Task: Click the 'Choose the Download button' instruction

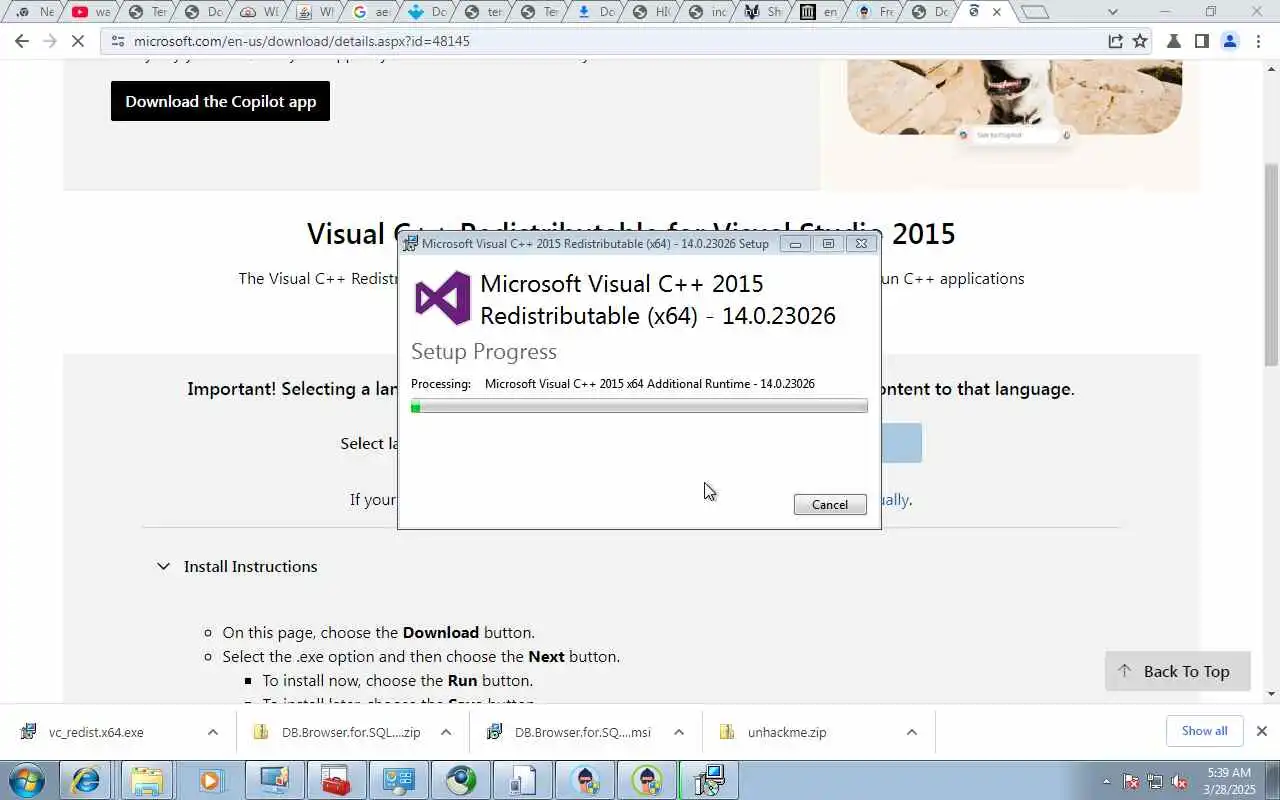Action: tap(378, 632)
